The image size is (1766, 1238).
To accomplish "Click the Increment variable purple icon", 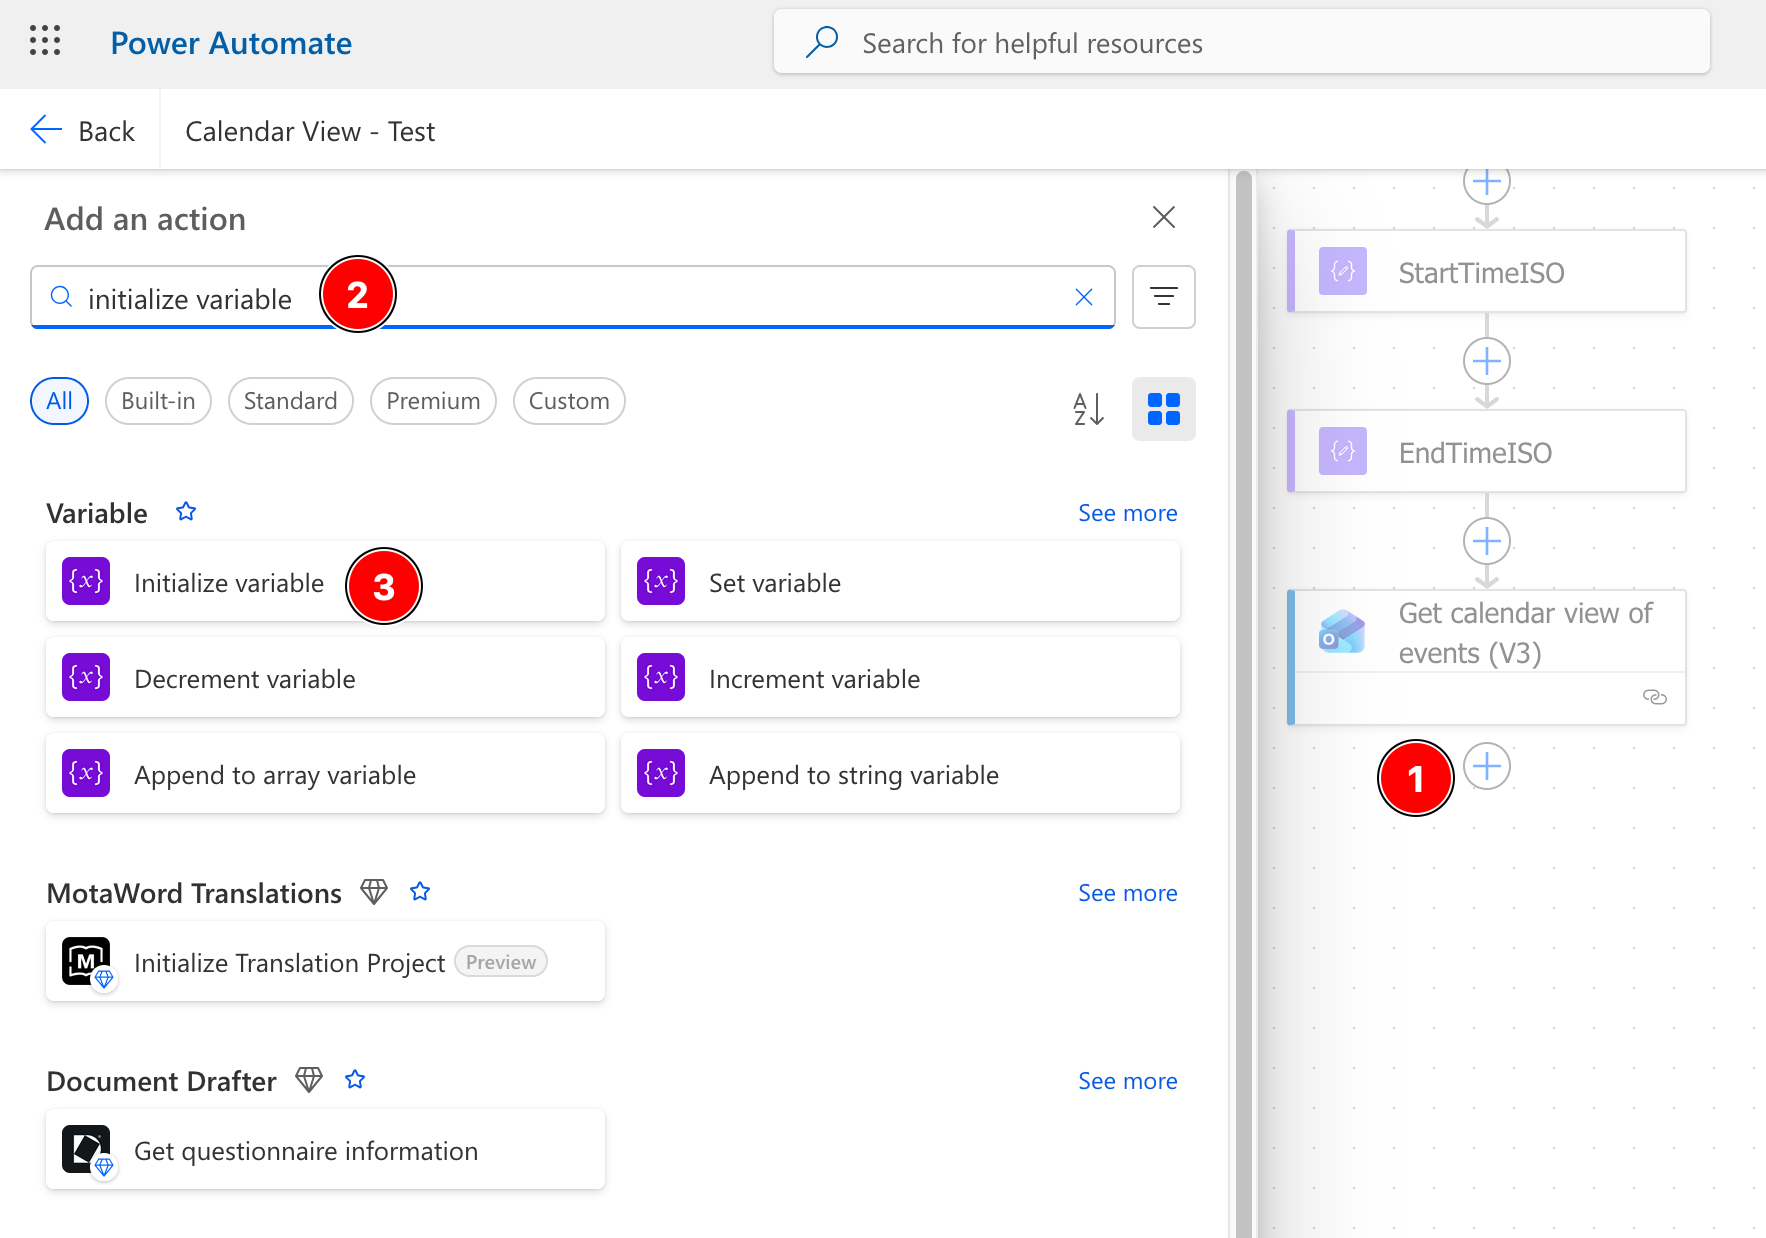I will [661, 677].
